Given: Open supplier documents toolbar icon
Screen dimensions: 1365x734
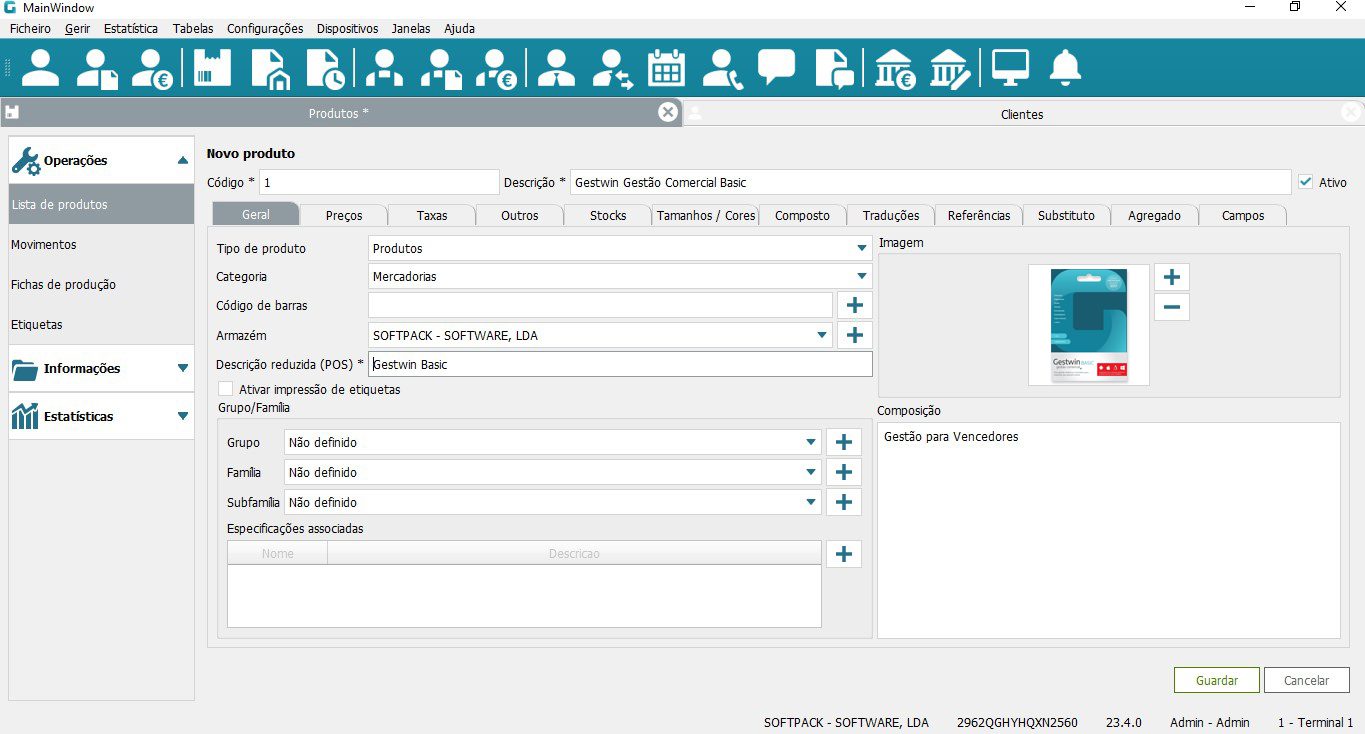Looking at the screenshot, I should (x=441, y=68).
